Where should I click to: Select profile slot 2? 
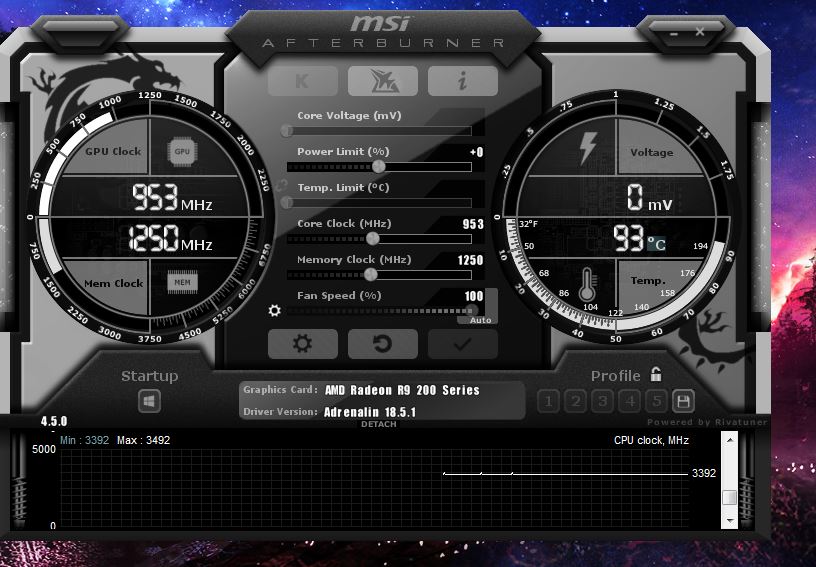pos(576,401)
